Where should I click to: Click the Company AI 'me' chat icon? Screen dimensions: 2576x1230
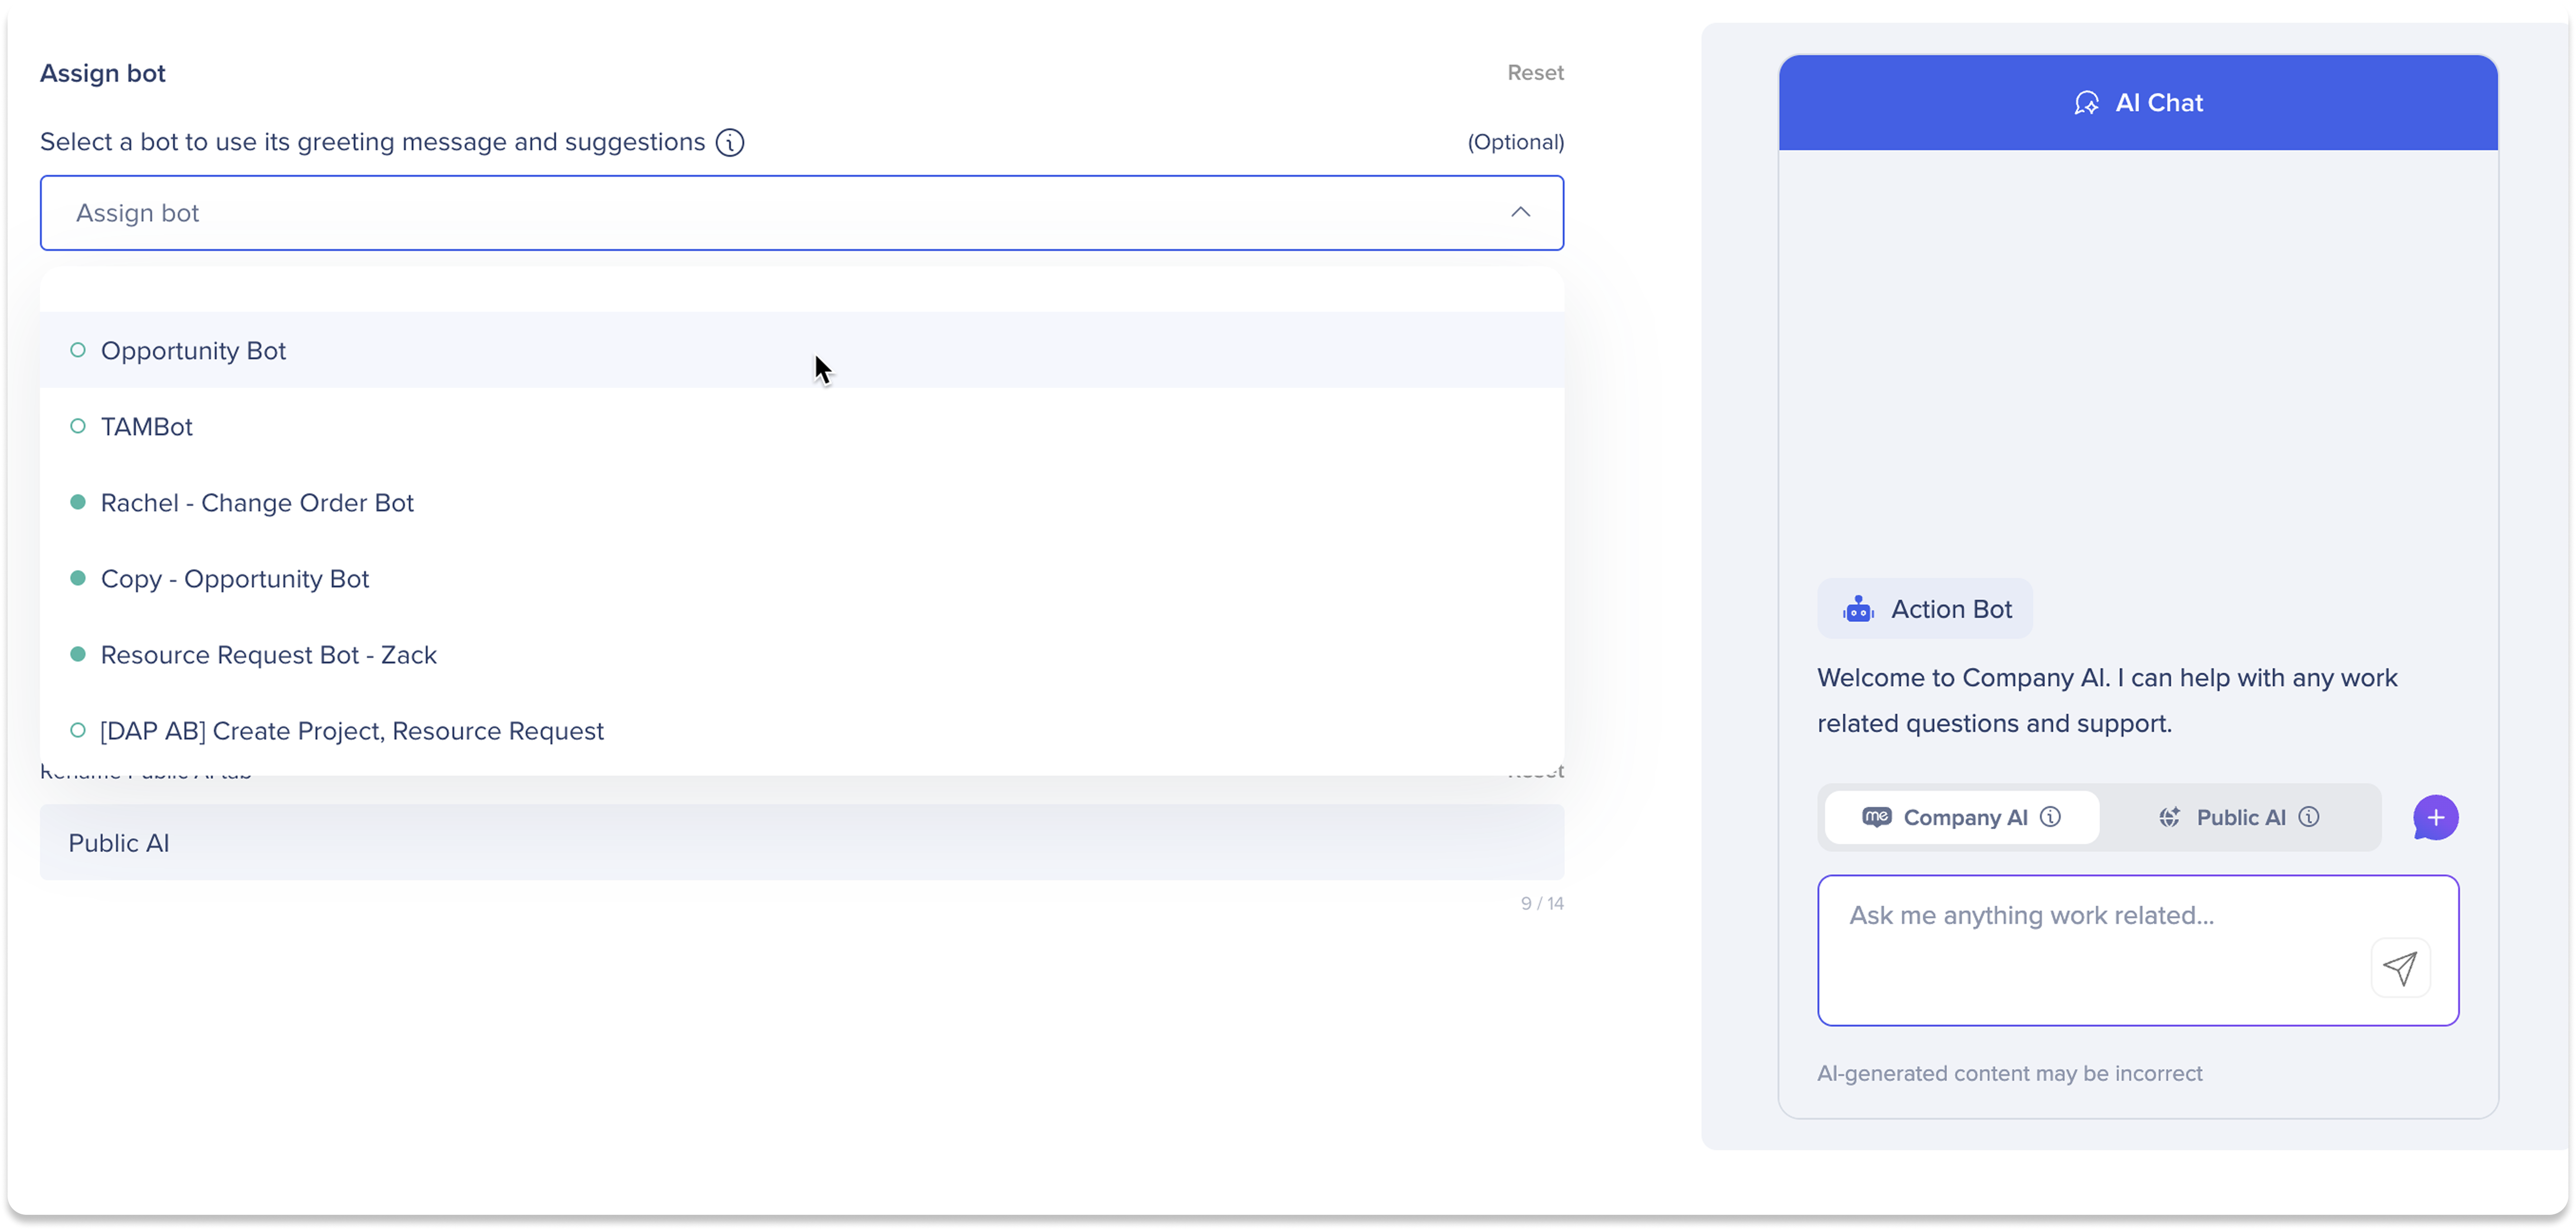[x=1876, y=817]
